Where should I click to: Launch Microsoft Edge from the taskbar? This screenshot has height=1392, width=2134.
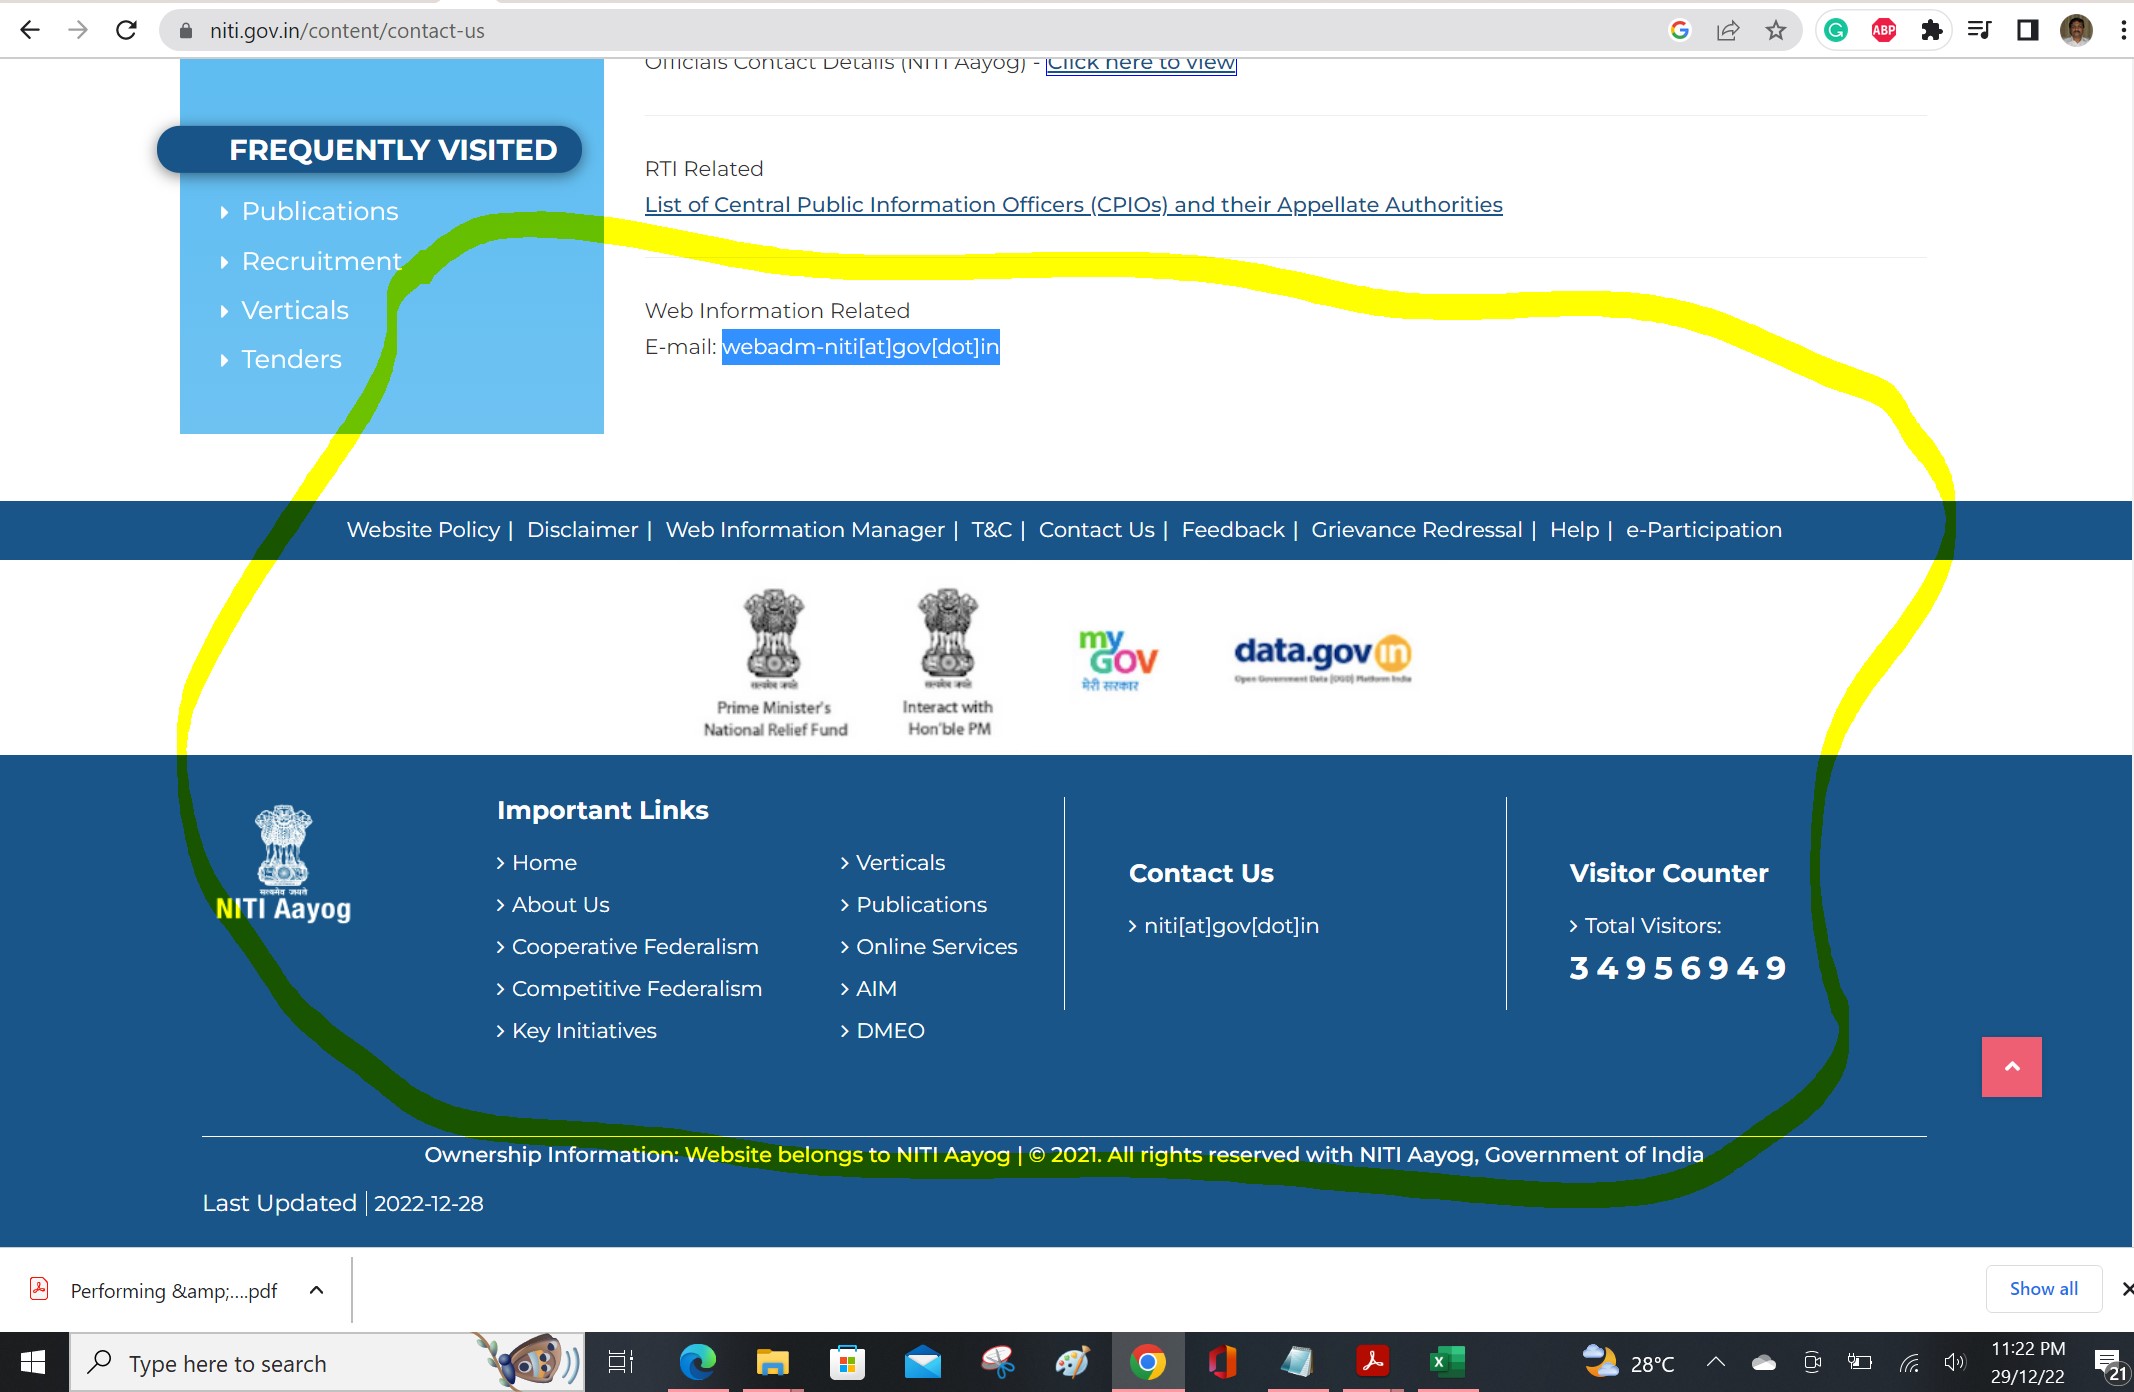(697, 1362)
